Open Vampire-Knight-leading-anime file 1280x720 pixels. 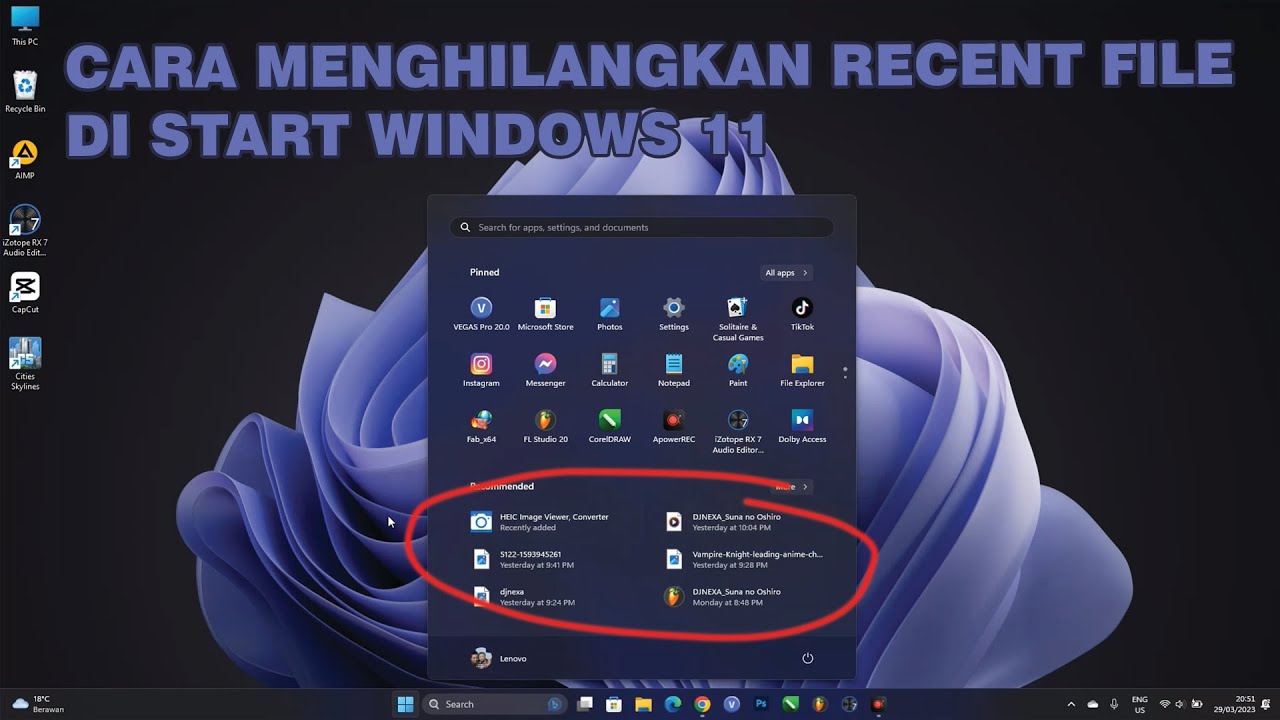click(x=746, y=559)
